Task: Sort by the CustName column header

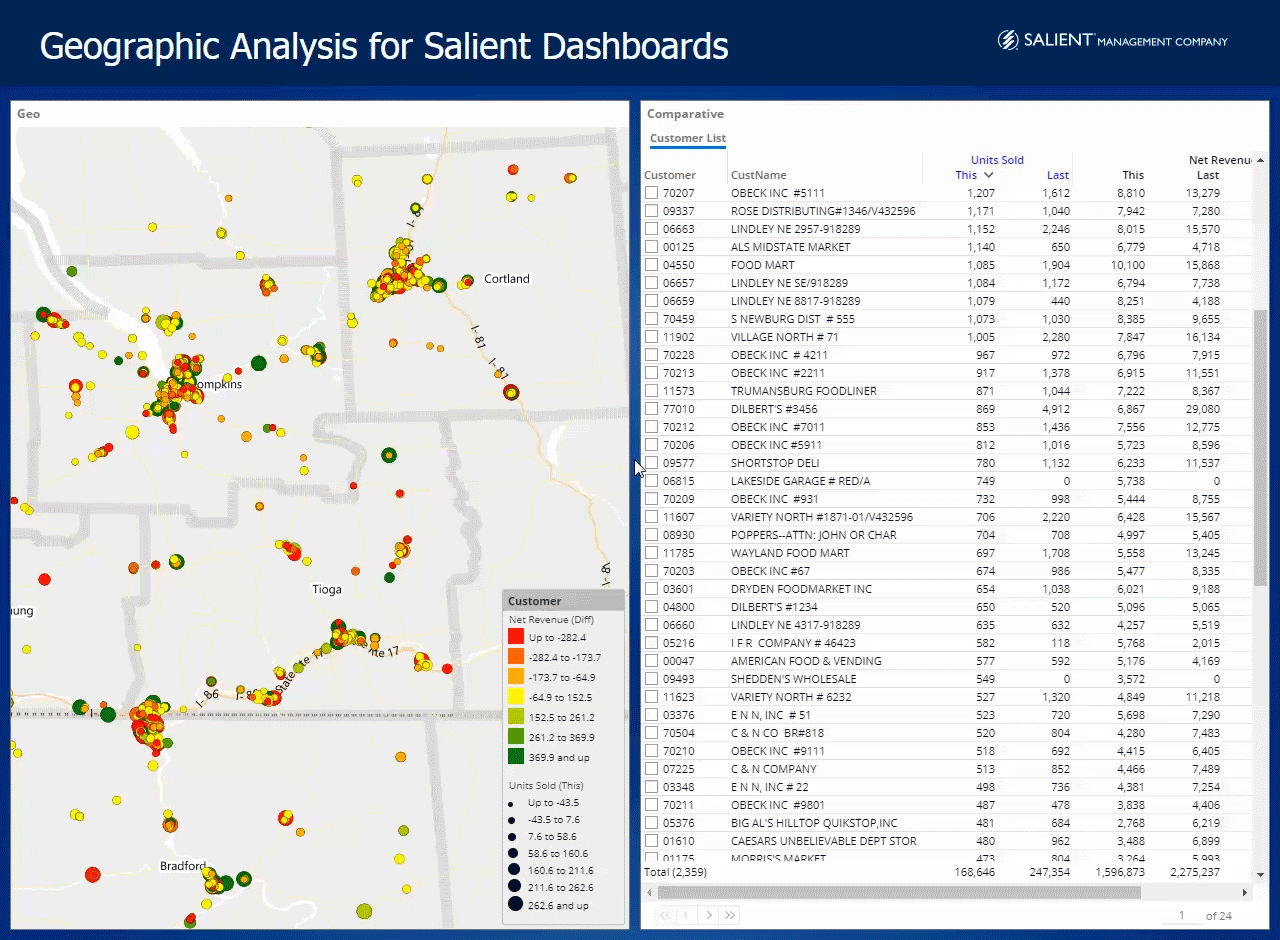Action: pyautogui.click(x=759, y=175)
